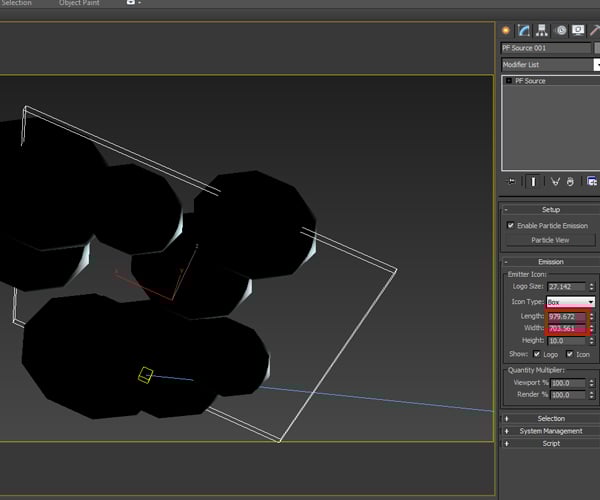Viewport: 600px width, 500px height.
Task: Open the Hierarchy panel tab
Action: (x=542, y=30)
